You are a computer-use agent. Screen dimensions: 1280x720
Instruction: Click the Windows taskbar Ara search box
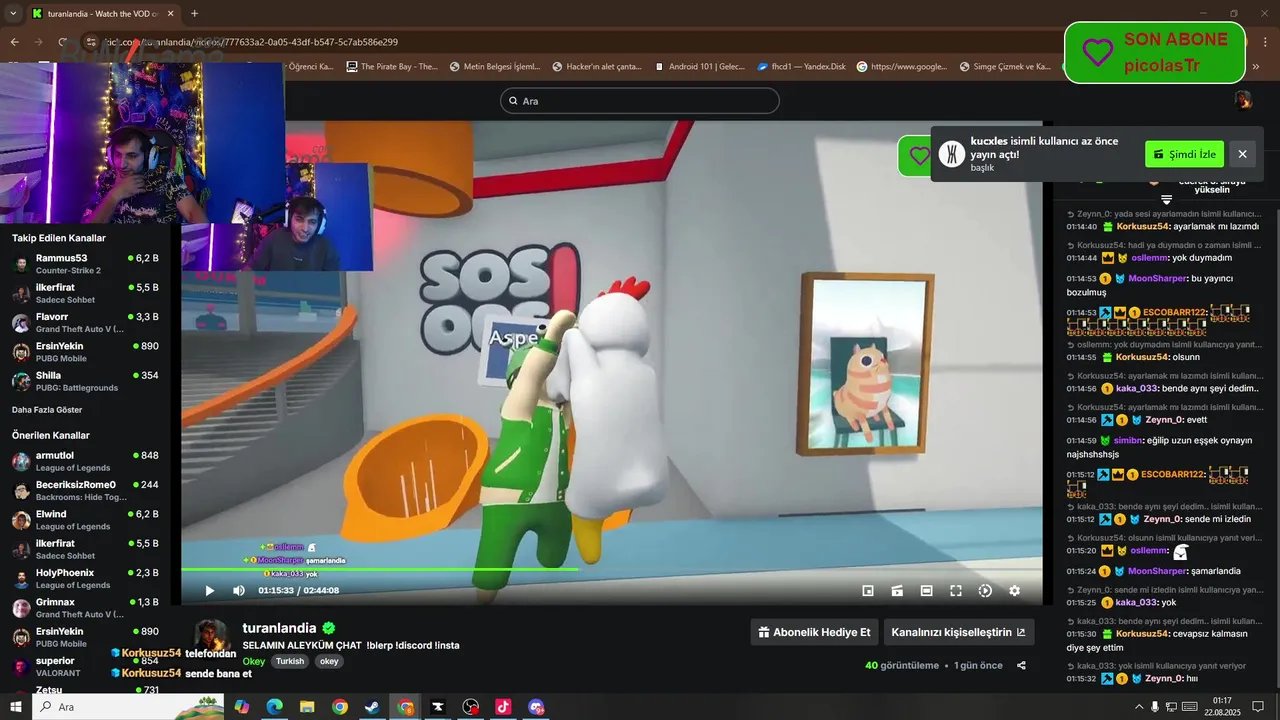(128, 707)
